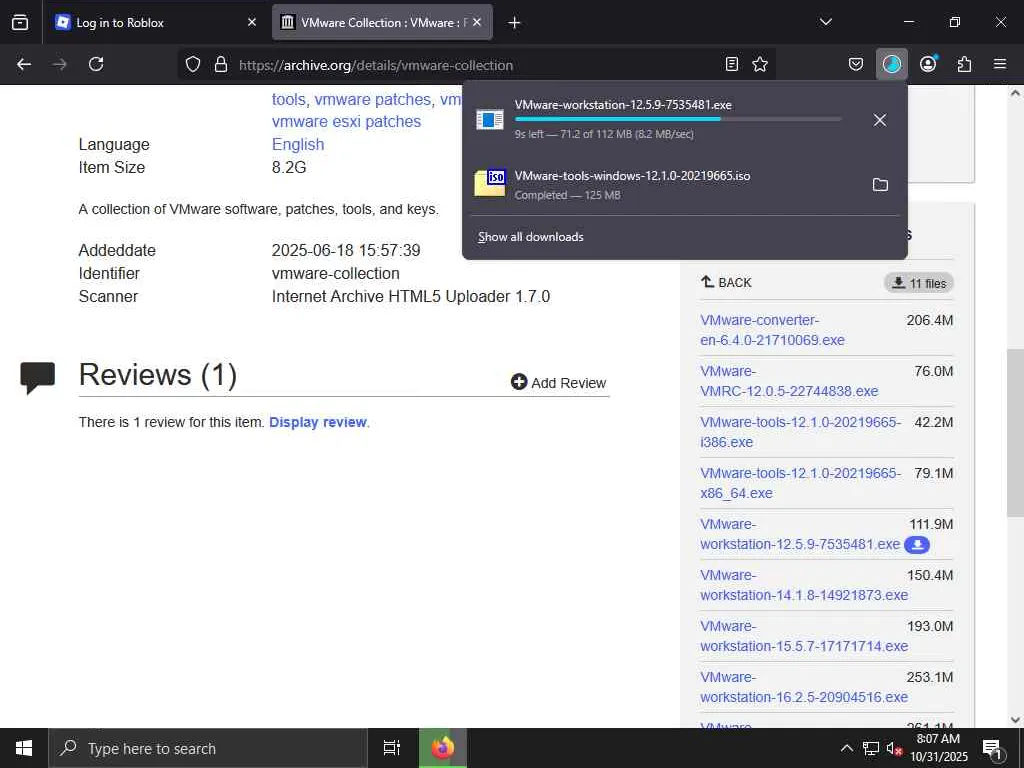
Task: Click VMware-workstation-12.5.9 download progress bar
Action: point(678,119)
